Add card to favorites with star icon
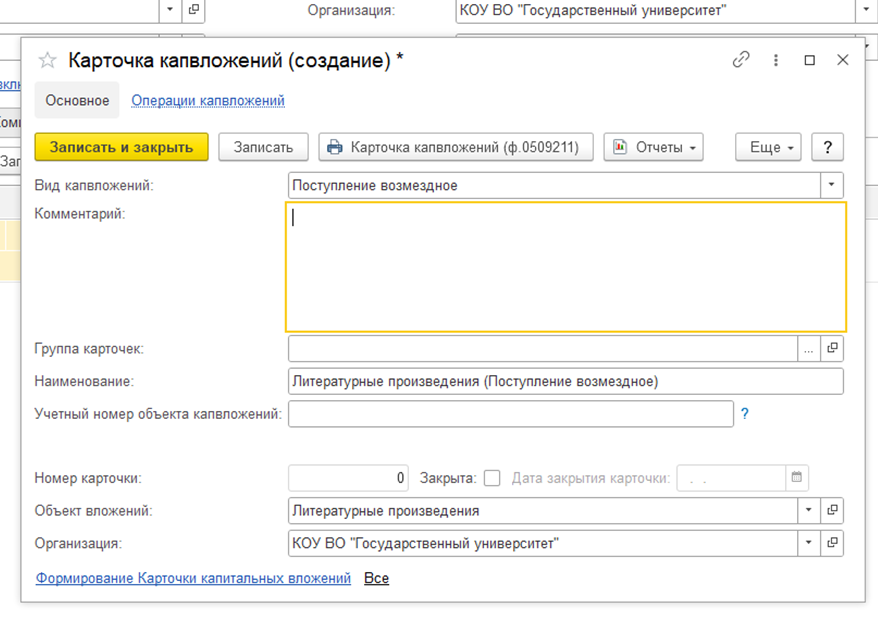The image size is (878, 632). [x=48, y=60]
